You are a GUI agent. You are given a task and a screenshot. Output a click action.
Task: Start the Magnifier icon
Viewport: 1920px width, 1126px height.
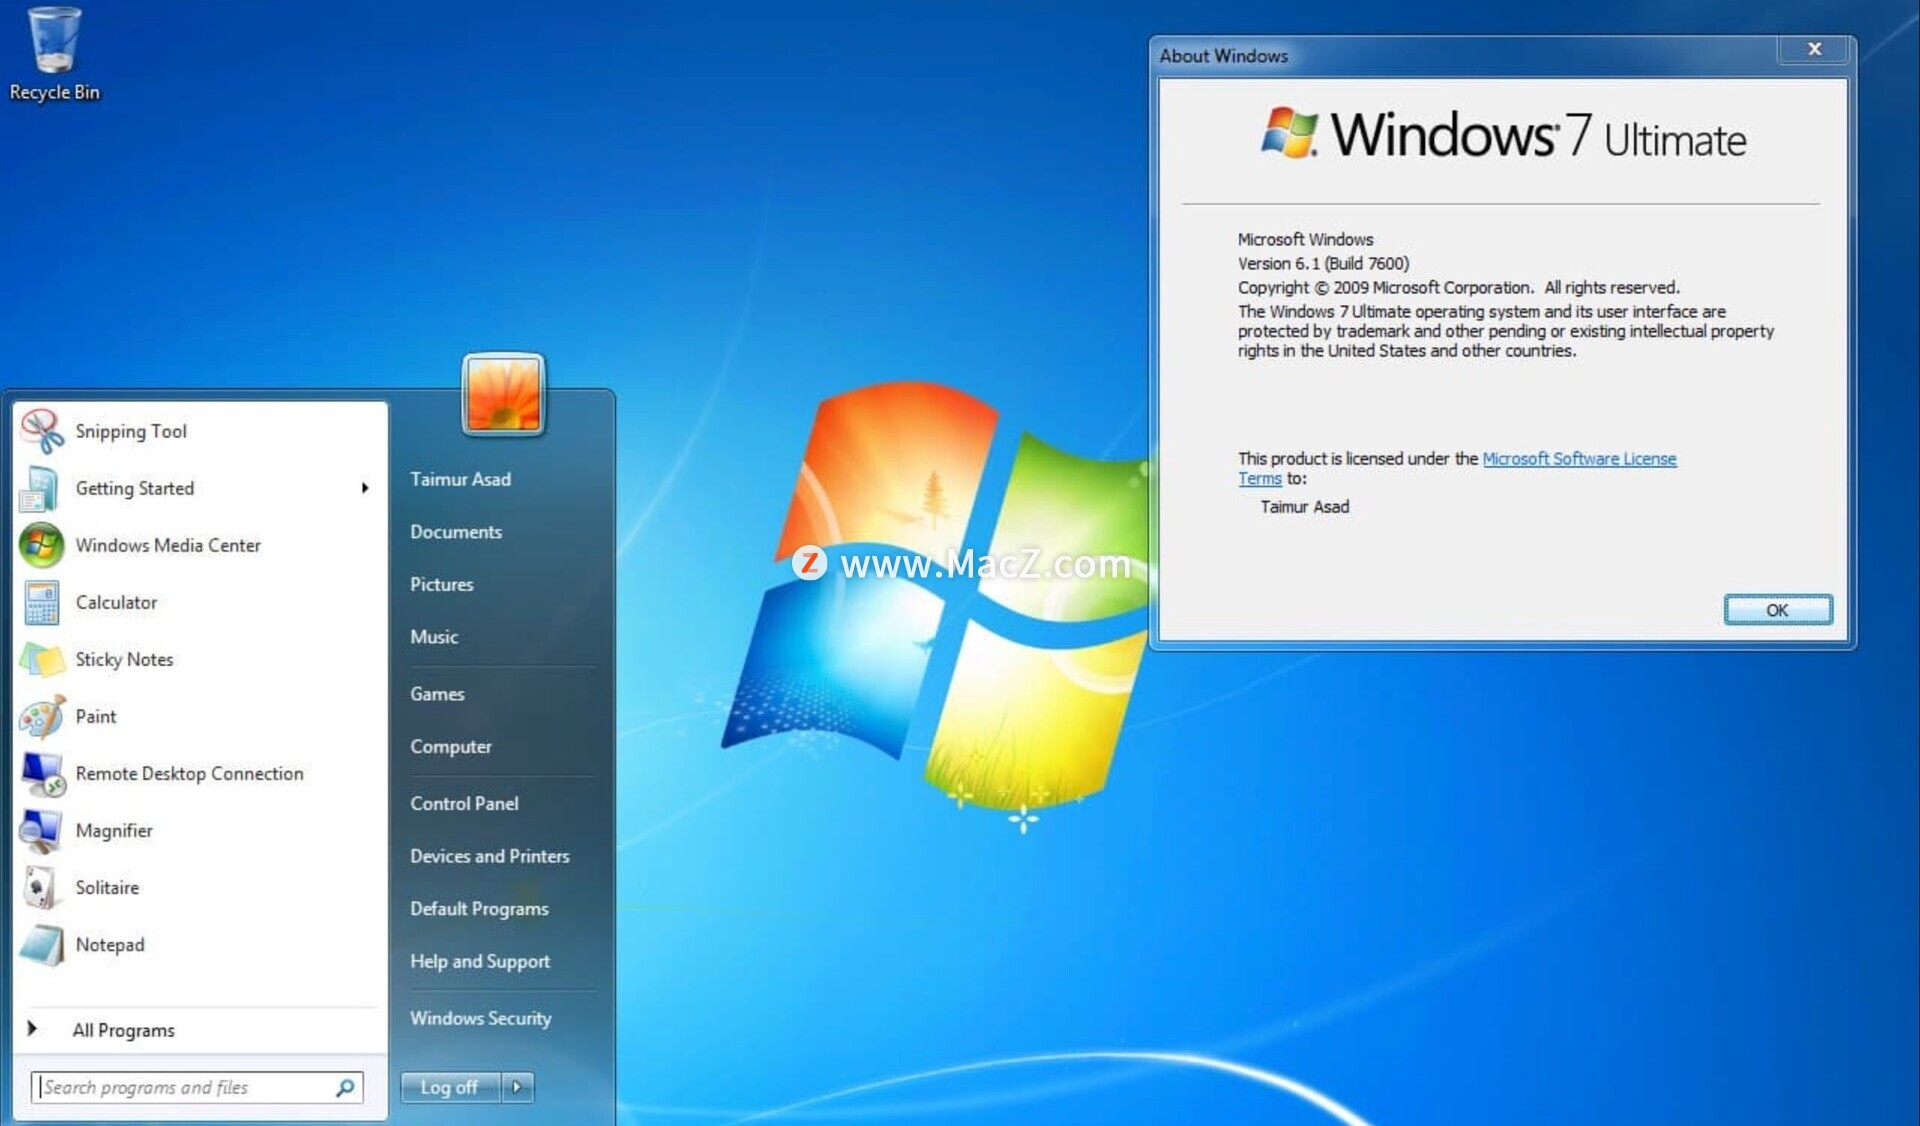pos(42,830)
